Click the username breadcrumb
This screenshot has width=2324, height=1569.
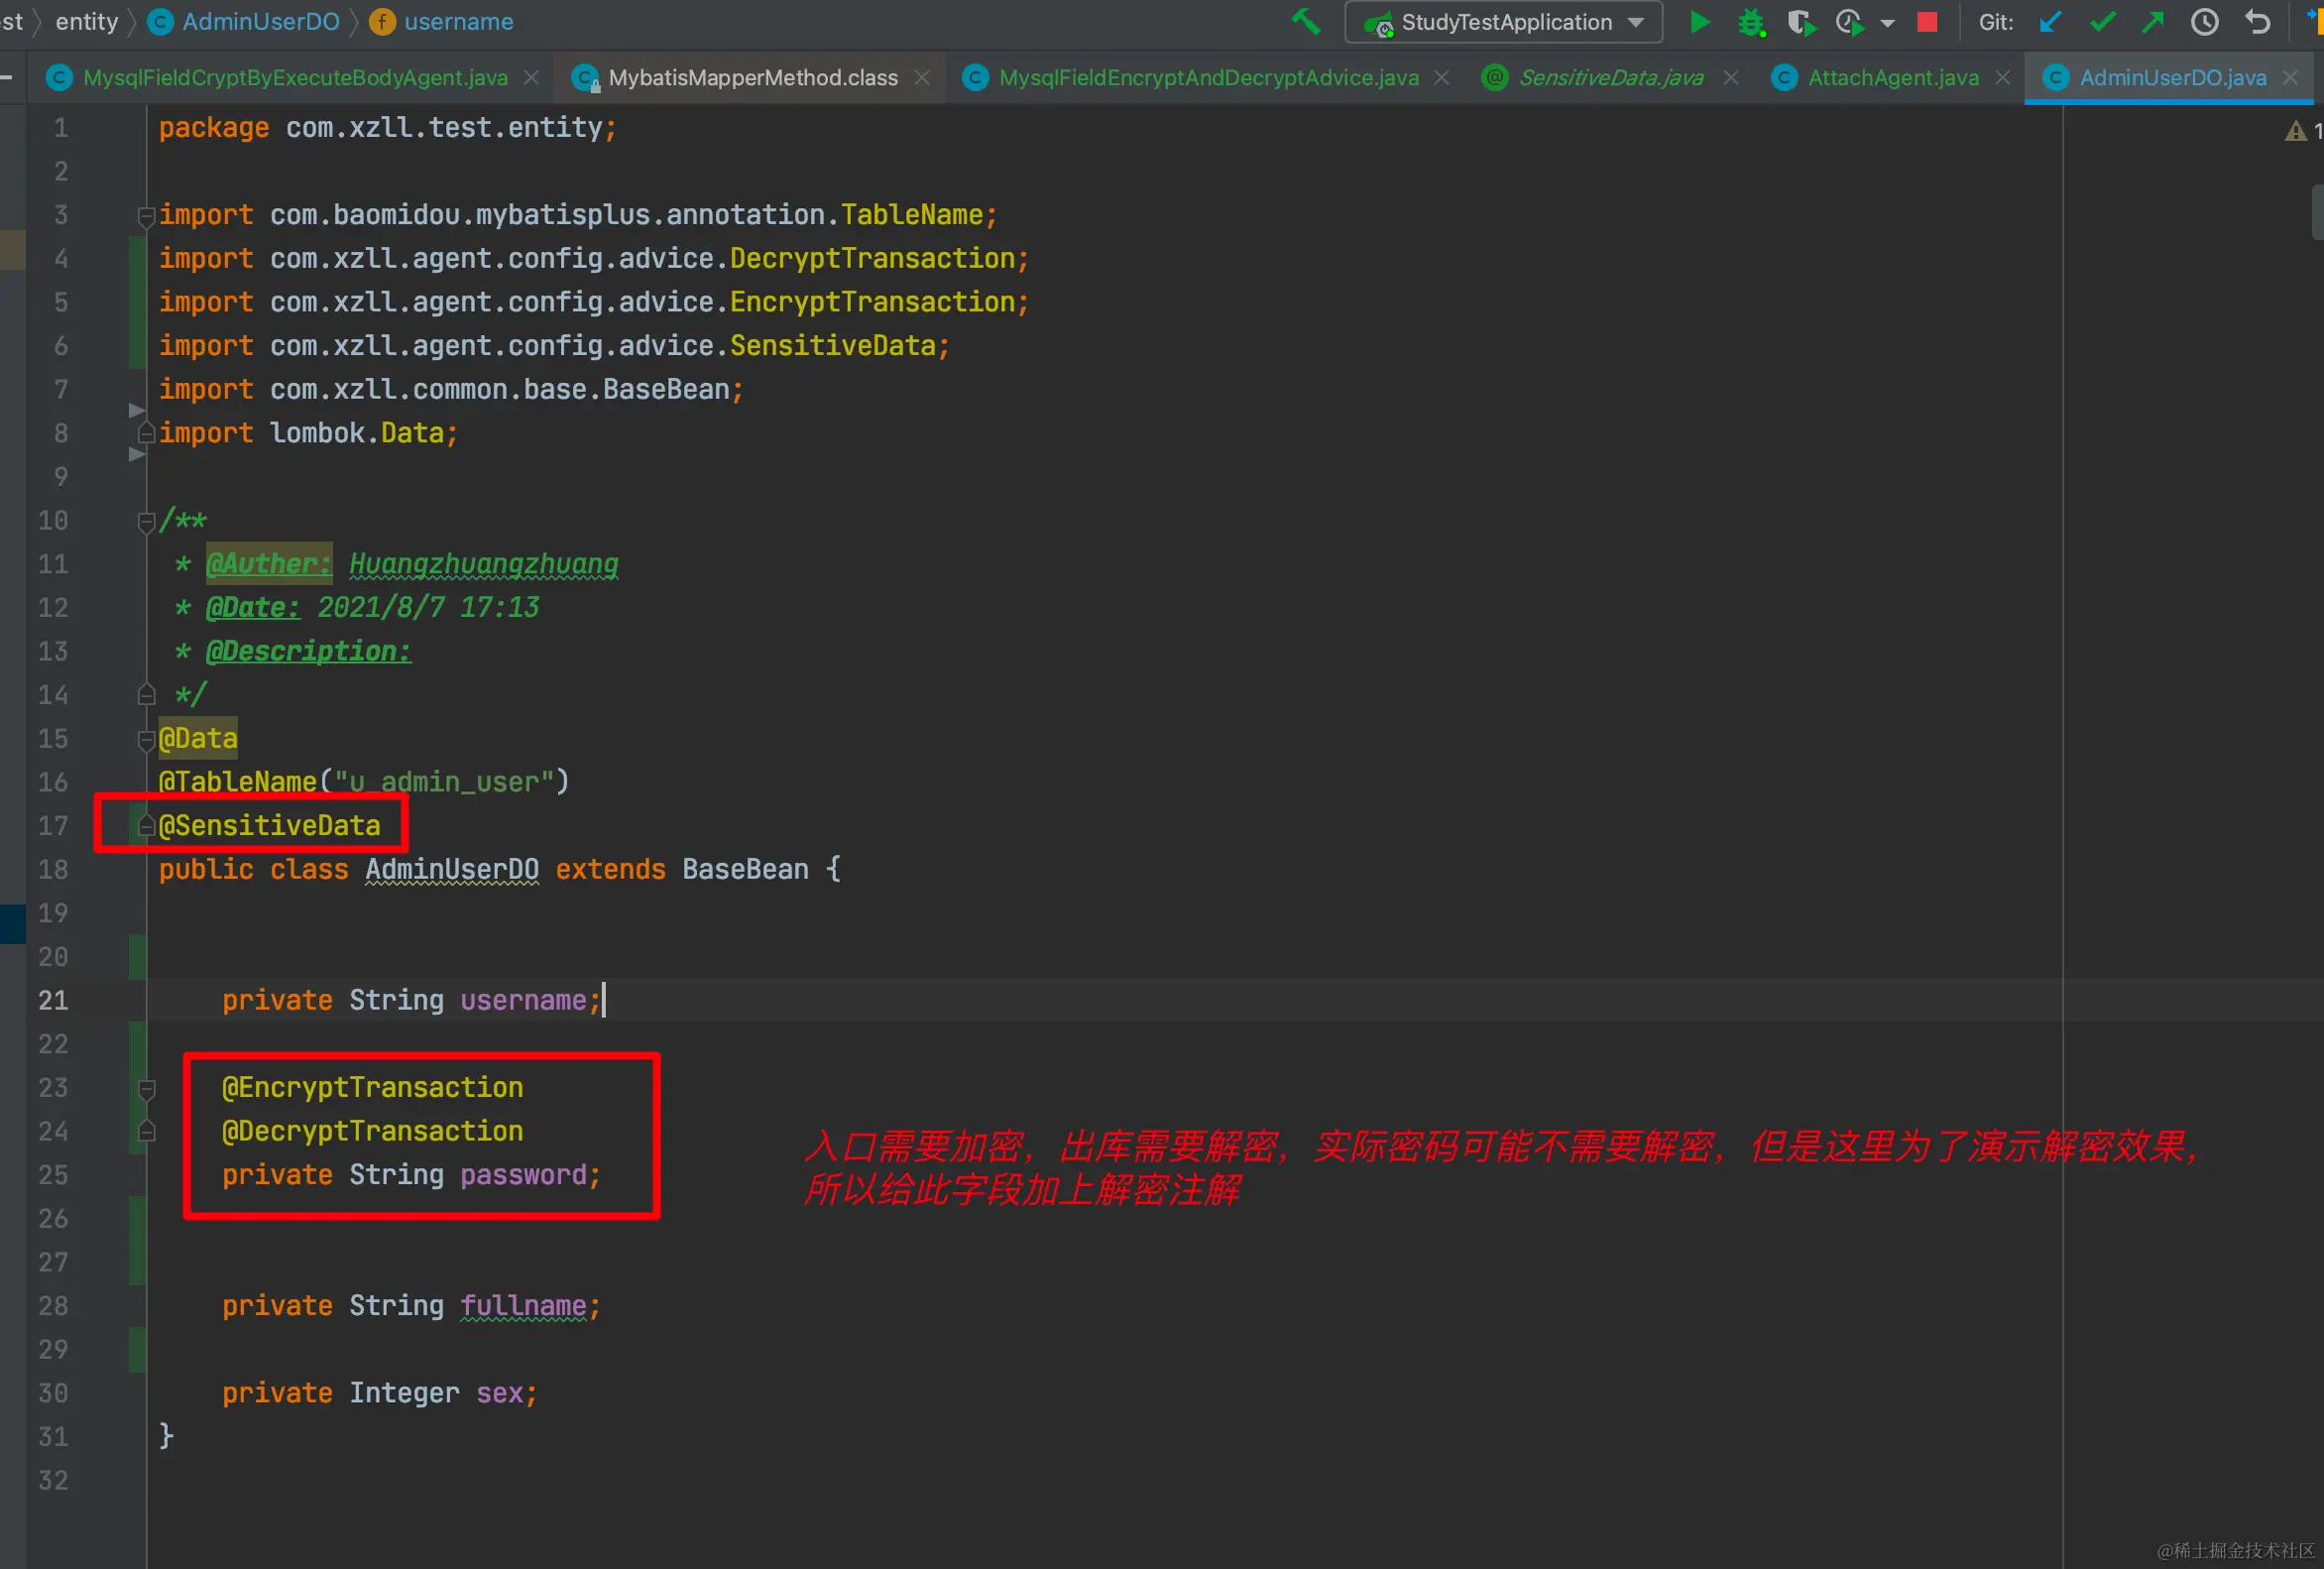458,22
